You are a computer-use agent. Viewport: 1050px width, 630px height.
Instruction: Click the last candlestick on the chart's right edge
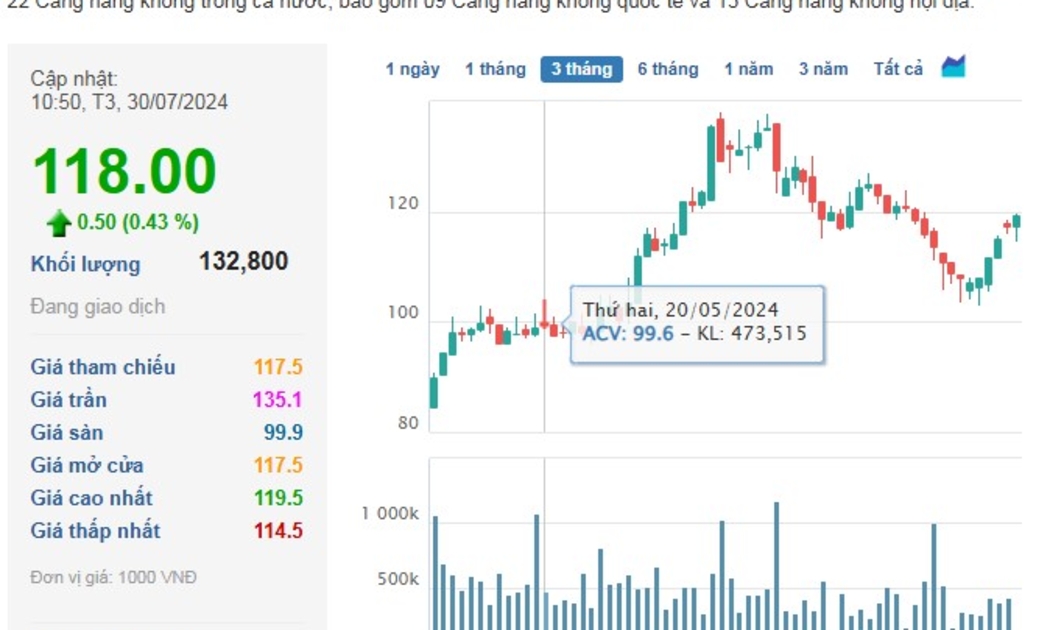[x=1016, y=222]
